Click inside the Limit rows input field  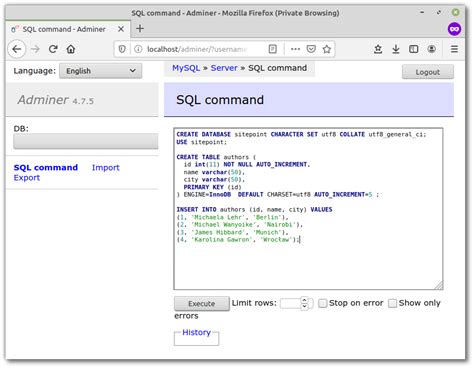point(291,303)
